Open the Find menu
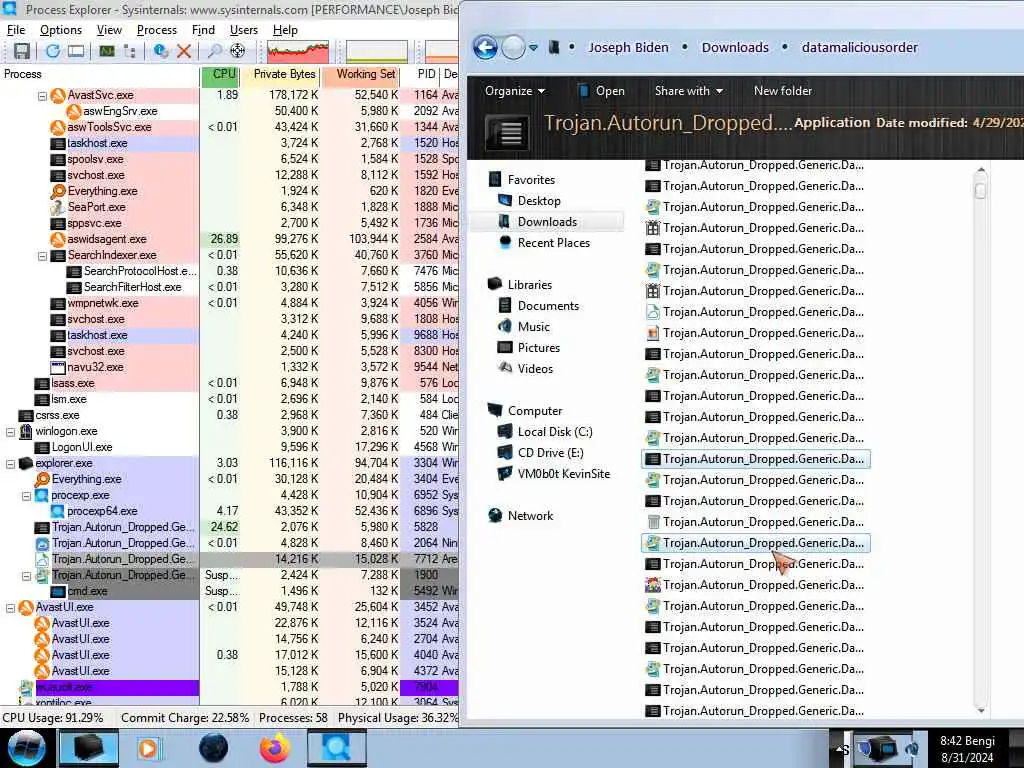The height and width of the screenshot is (768, 1024). pyautogui.click(x=203, y=30)
